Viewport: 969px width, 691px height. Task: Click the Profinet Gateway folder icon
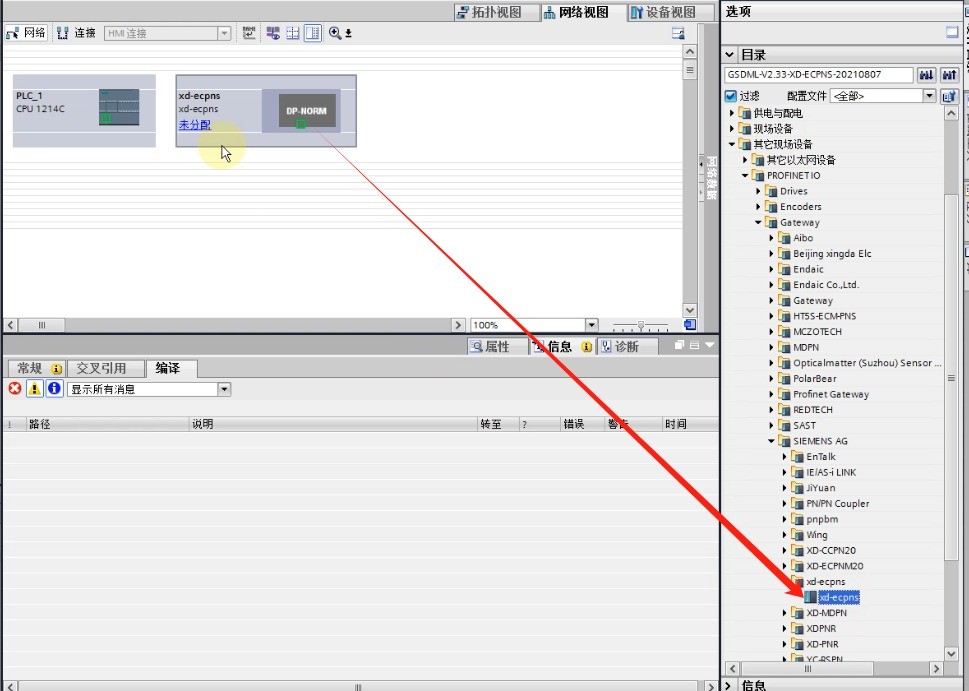(784, 394)
